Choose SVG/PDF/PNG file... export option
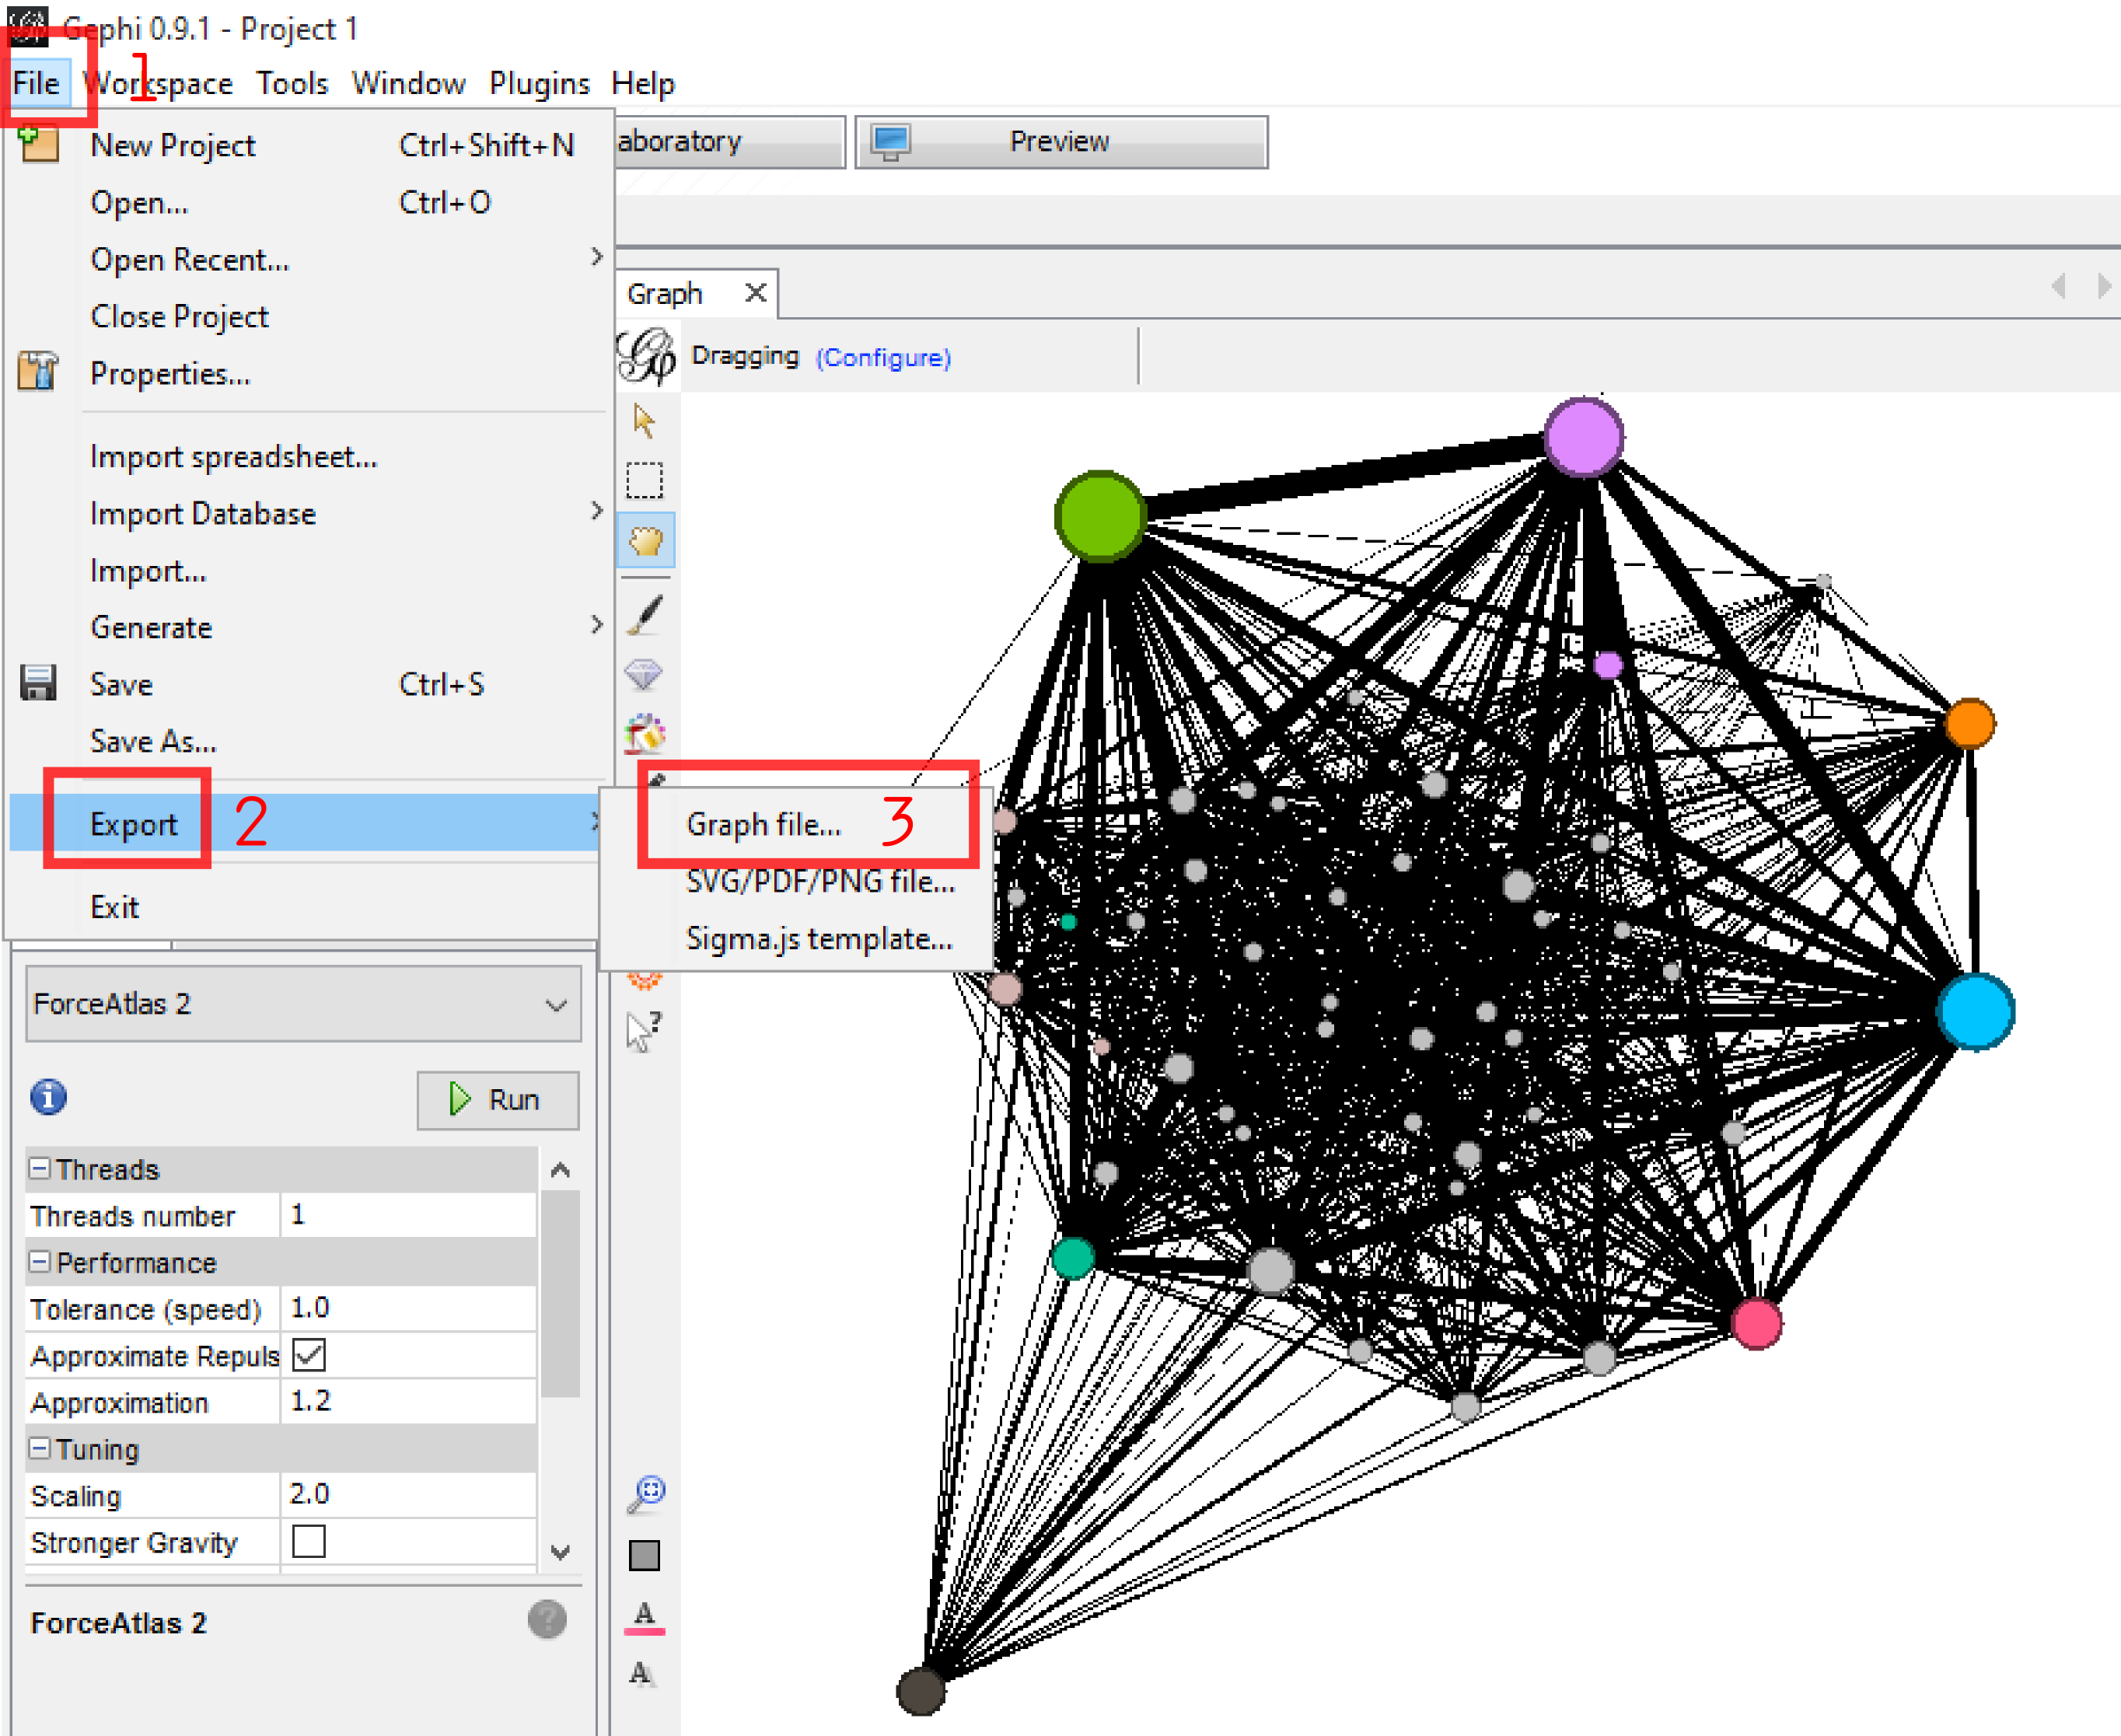Screen dimensions: 2121x1736 click(x=797, y=881)
